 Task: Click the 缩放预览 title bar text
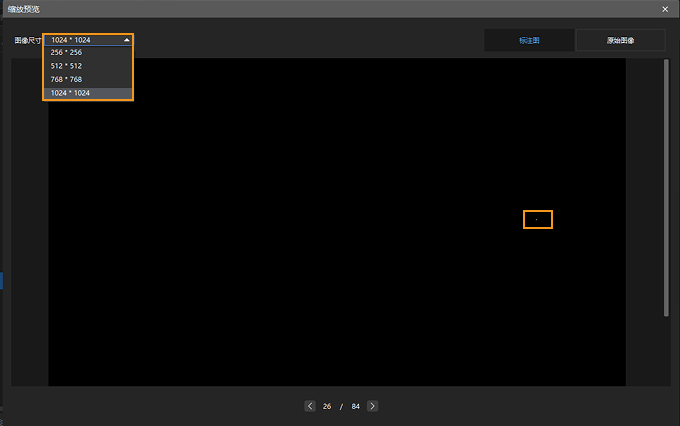[23, 9]
